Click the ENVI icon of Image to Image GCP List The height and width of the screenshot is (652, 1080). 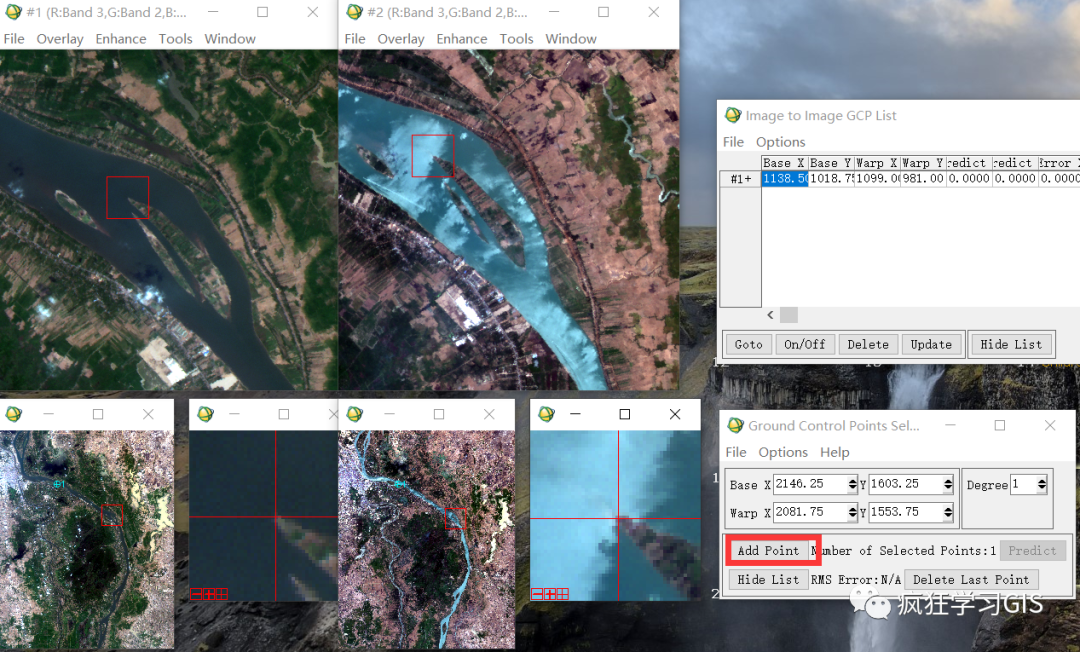pyautogui.click(x=733, y=115)
